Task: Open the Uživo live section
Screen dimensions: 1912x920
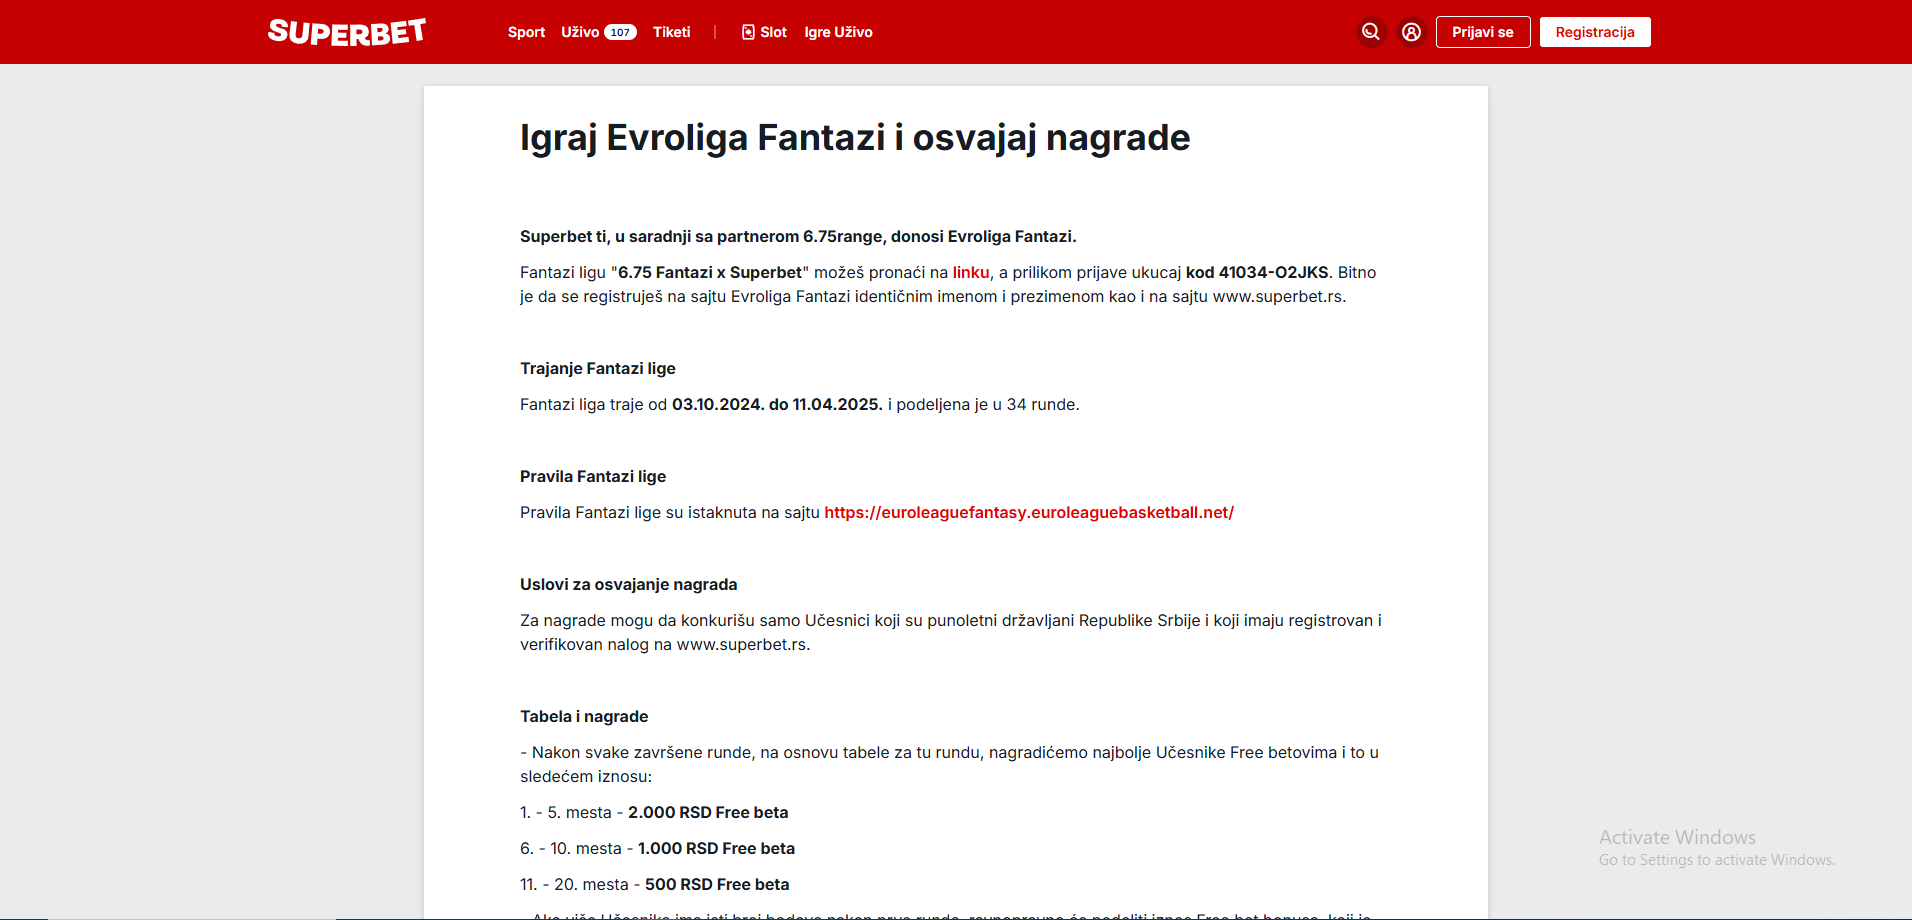Action: pyautogui.click(x=580, y=32)
